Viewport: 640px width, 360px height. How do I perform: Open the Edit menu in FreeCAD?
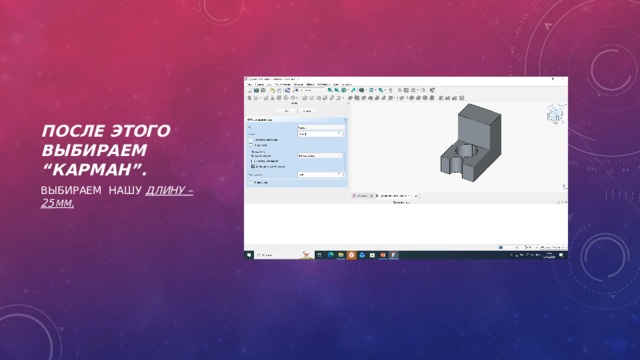(x=259, y=84)
